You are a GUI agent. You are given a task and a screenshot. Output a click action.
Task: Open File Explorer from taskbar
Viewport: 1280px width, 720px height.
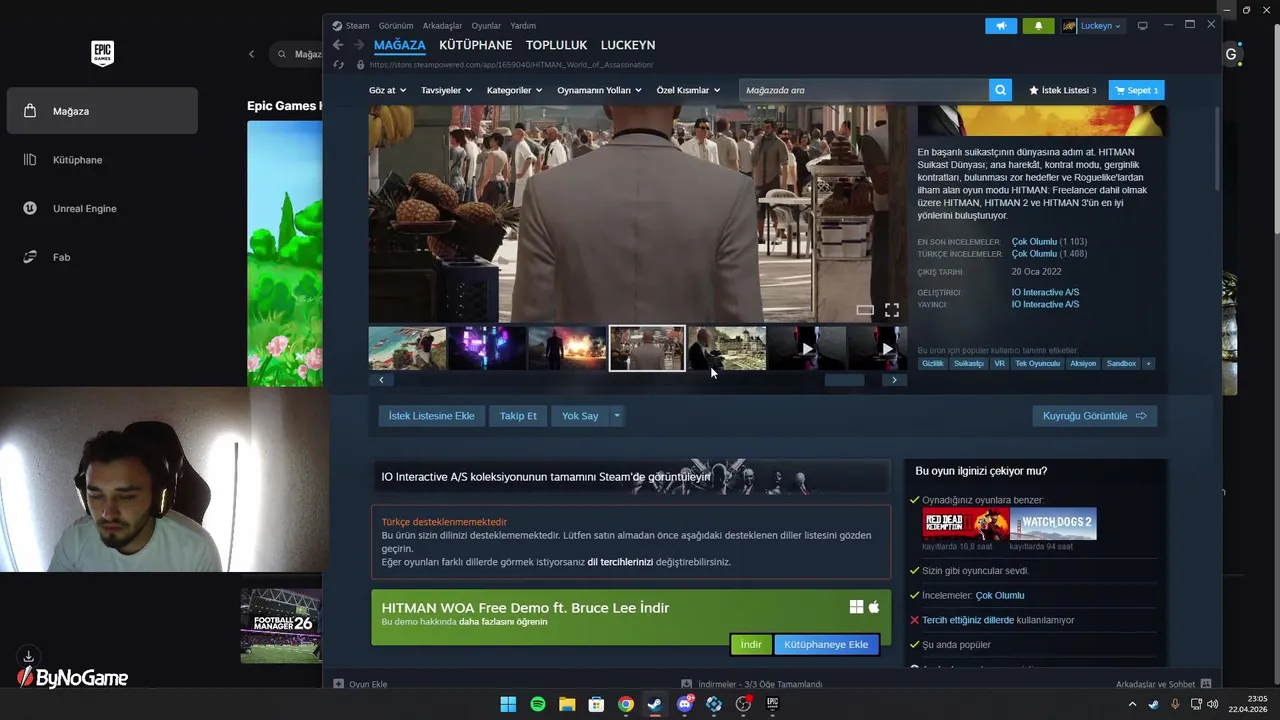pyautogui.click(x=567, y=704)
